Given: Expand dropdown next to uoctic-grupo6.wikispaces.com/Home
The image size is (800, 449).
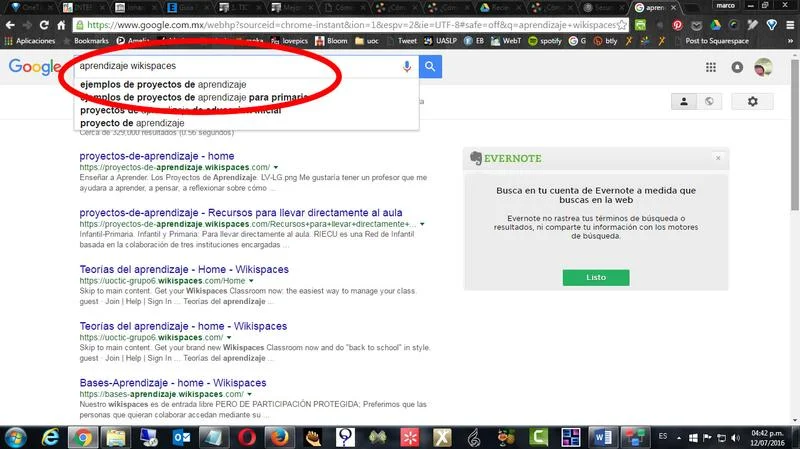Looking at the screenshot, I should click(251, 281).
